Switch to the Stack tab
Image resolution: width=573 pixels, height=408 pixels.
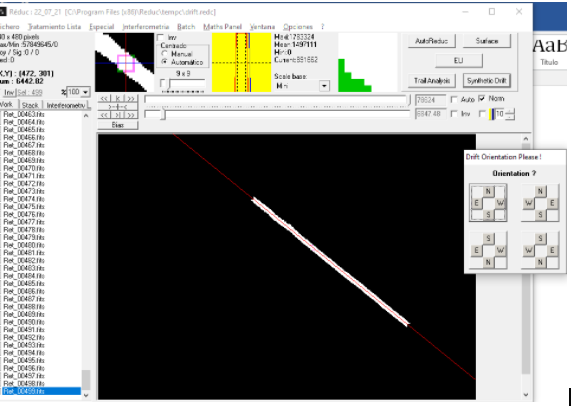[30, 105]
